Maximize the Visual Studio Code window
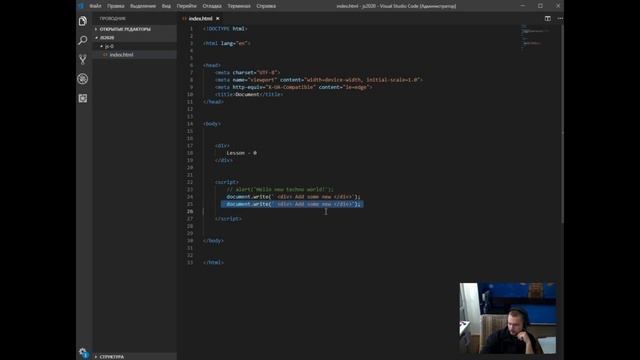This screenshot has height=360, width=640. [x=540, y=6]
